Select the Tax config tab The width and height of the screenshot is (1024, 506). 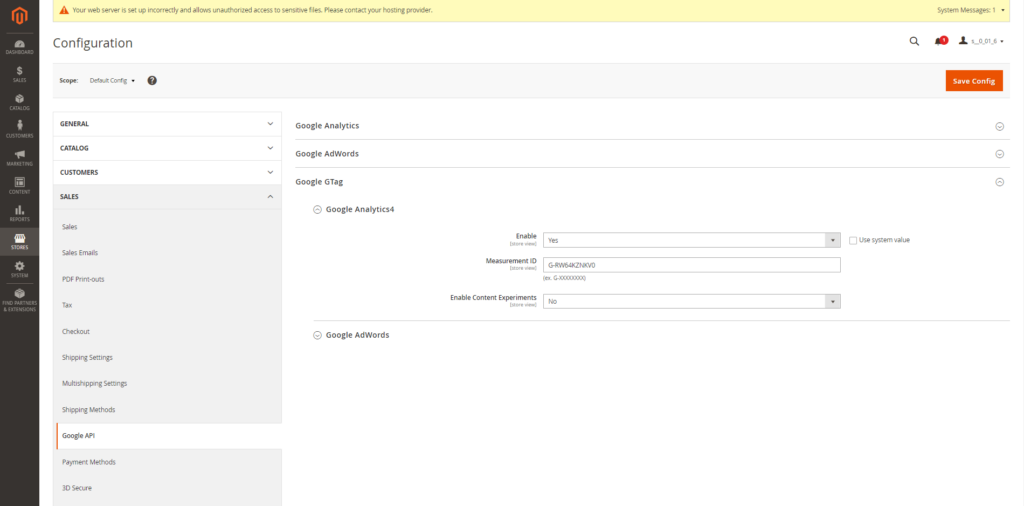coord(168,305)
